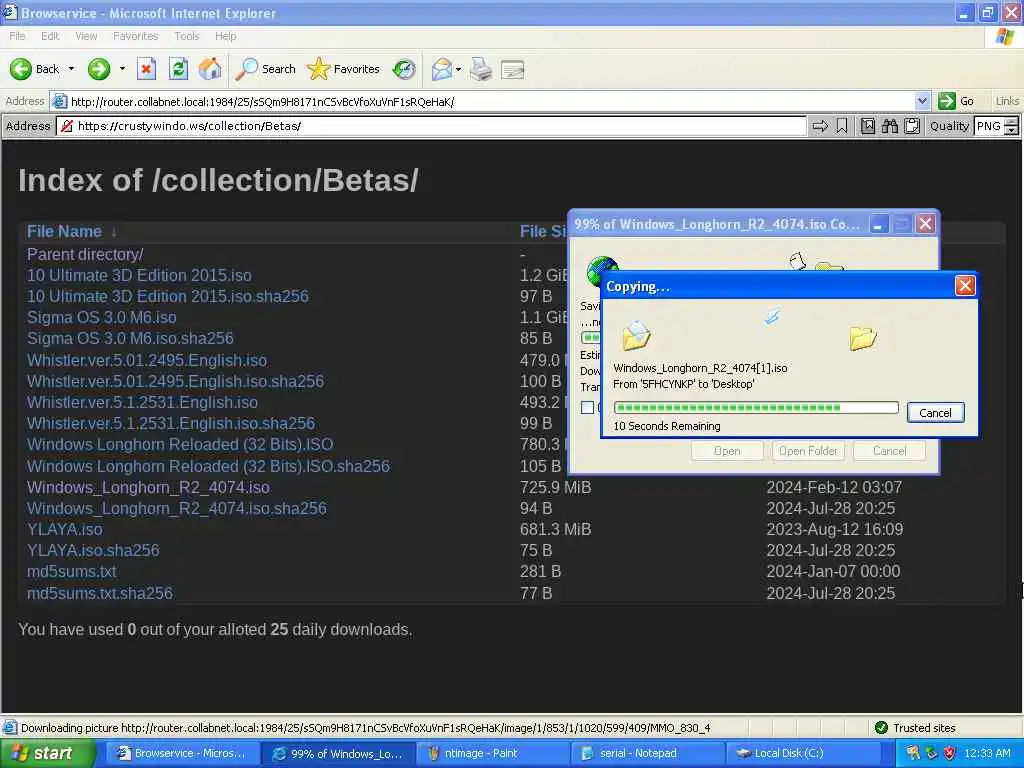Click the IE Back arrow icon
Viewport: 1024px width, 768px height.
click(x=20, y=69)
